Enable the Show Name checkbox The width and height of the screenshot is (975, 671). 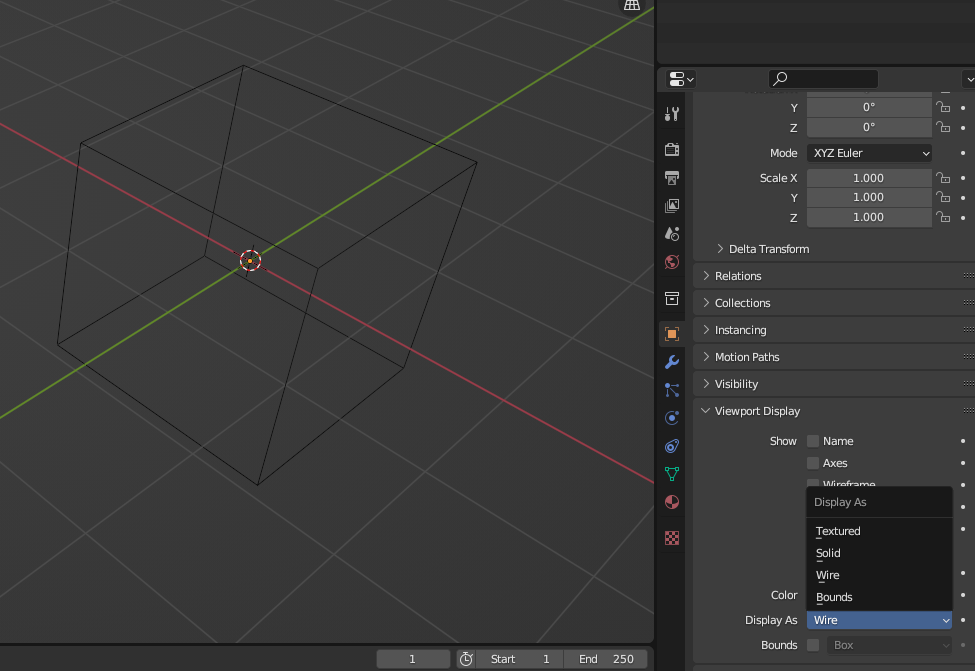click(x=813, y=441)
